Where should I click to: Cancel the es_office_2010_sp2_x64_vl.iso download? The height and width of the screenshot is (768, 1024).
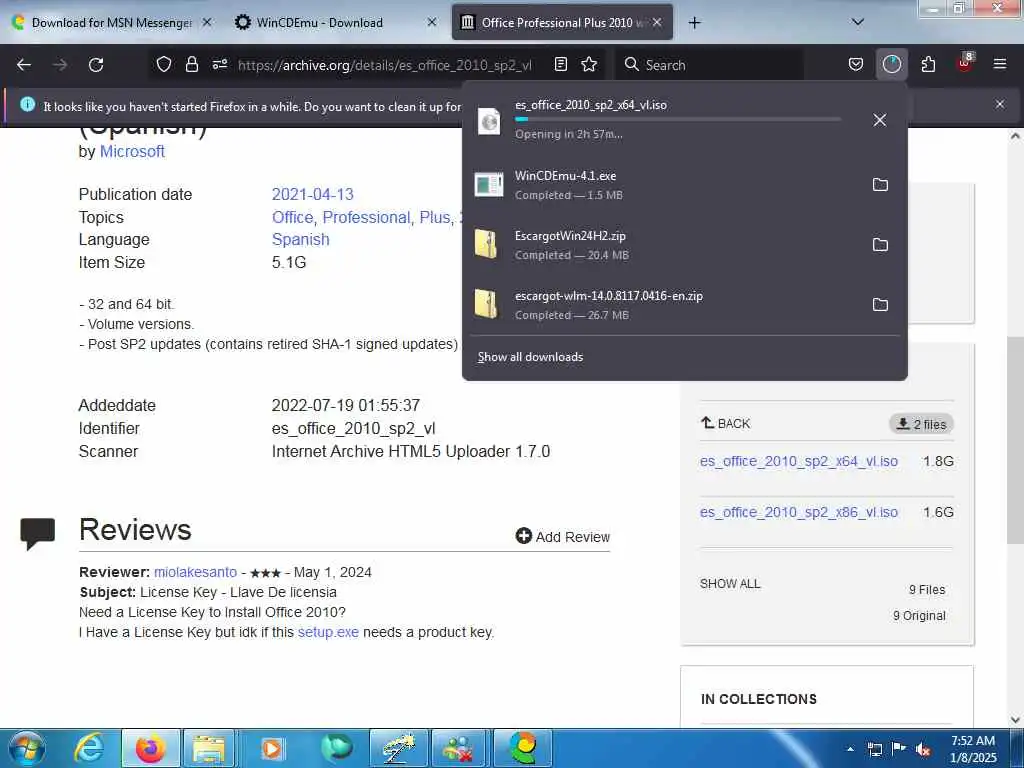[x=880, y=120]
